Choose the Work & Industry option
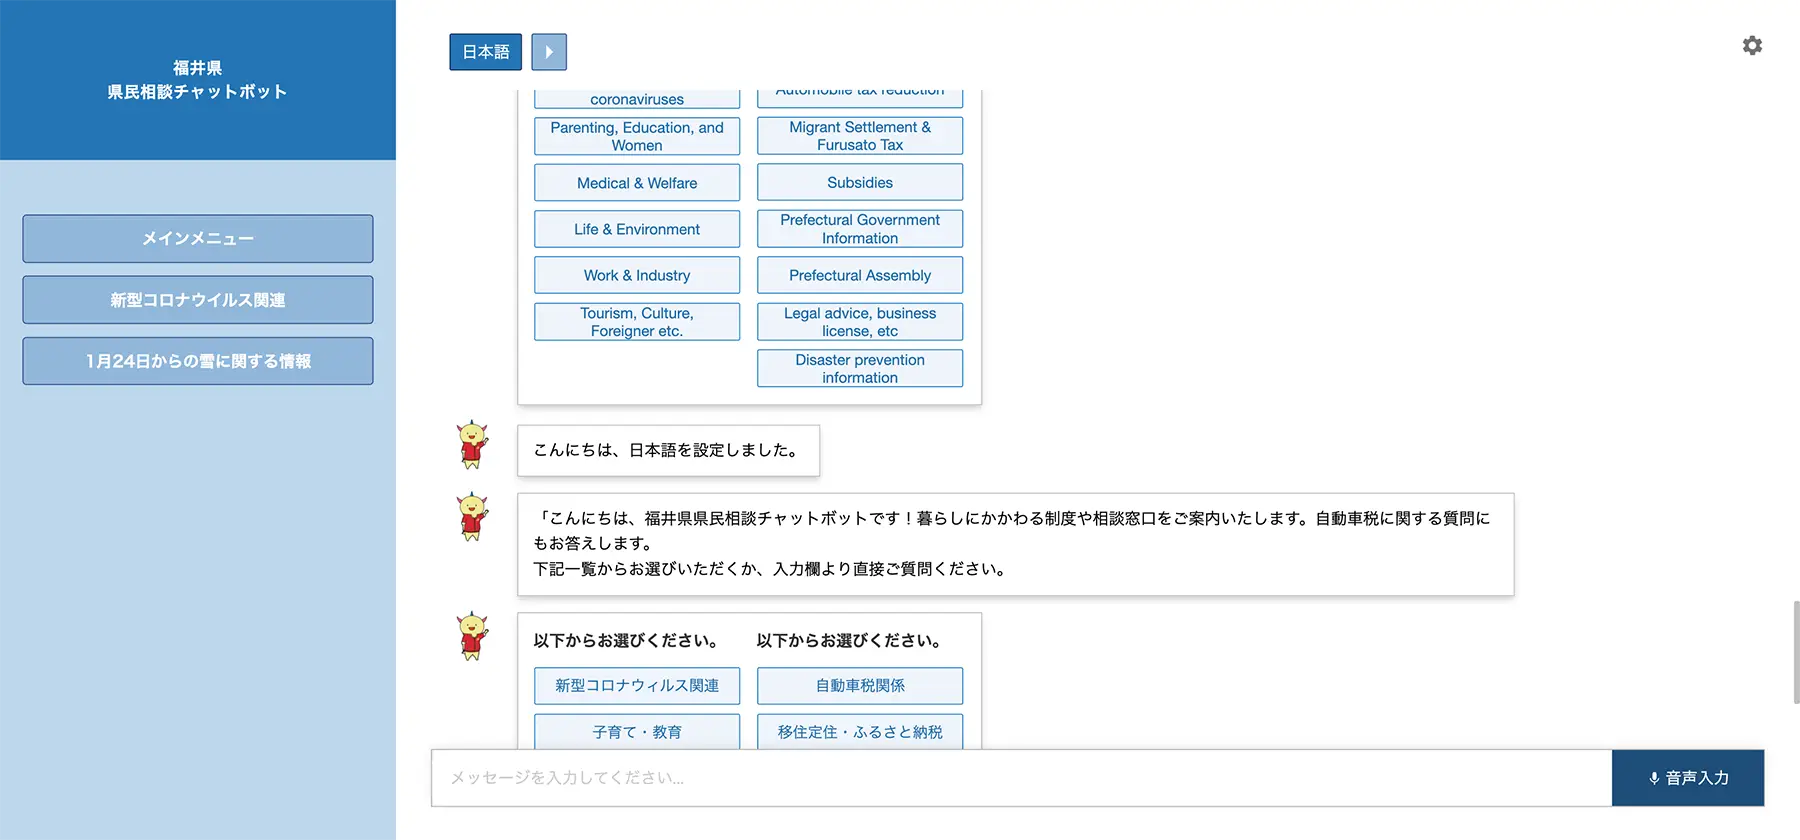 point(637,275)
